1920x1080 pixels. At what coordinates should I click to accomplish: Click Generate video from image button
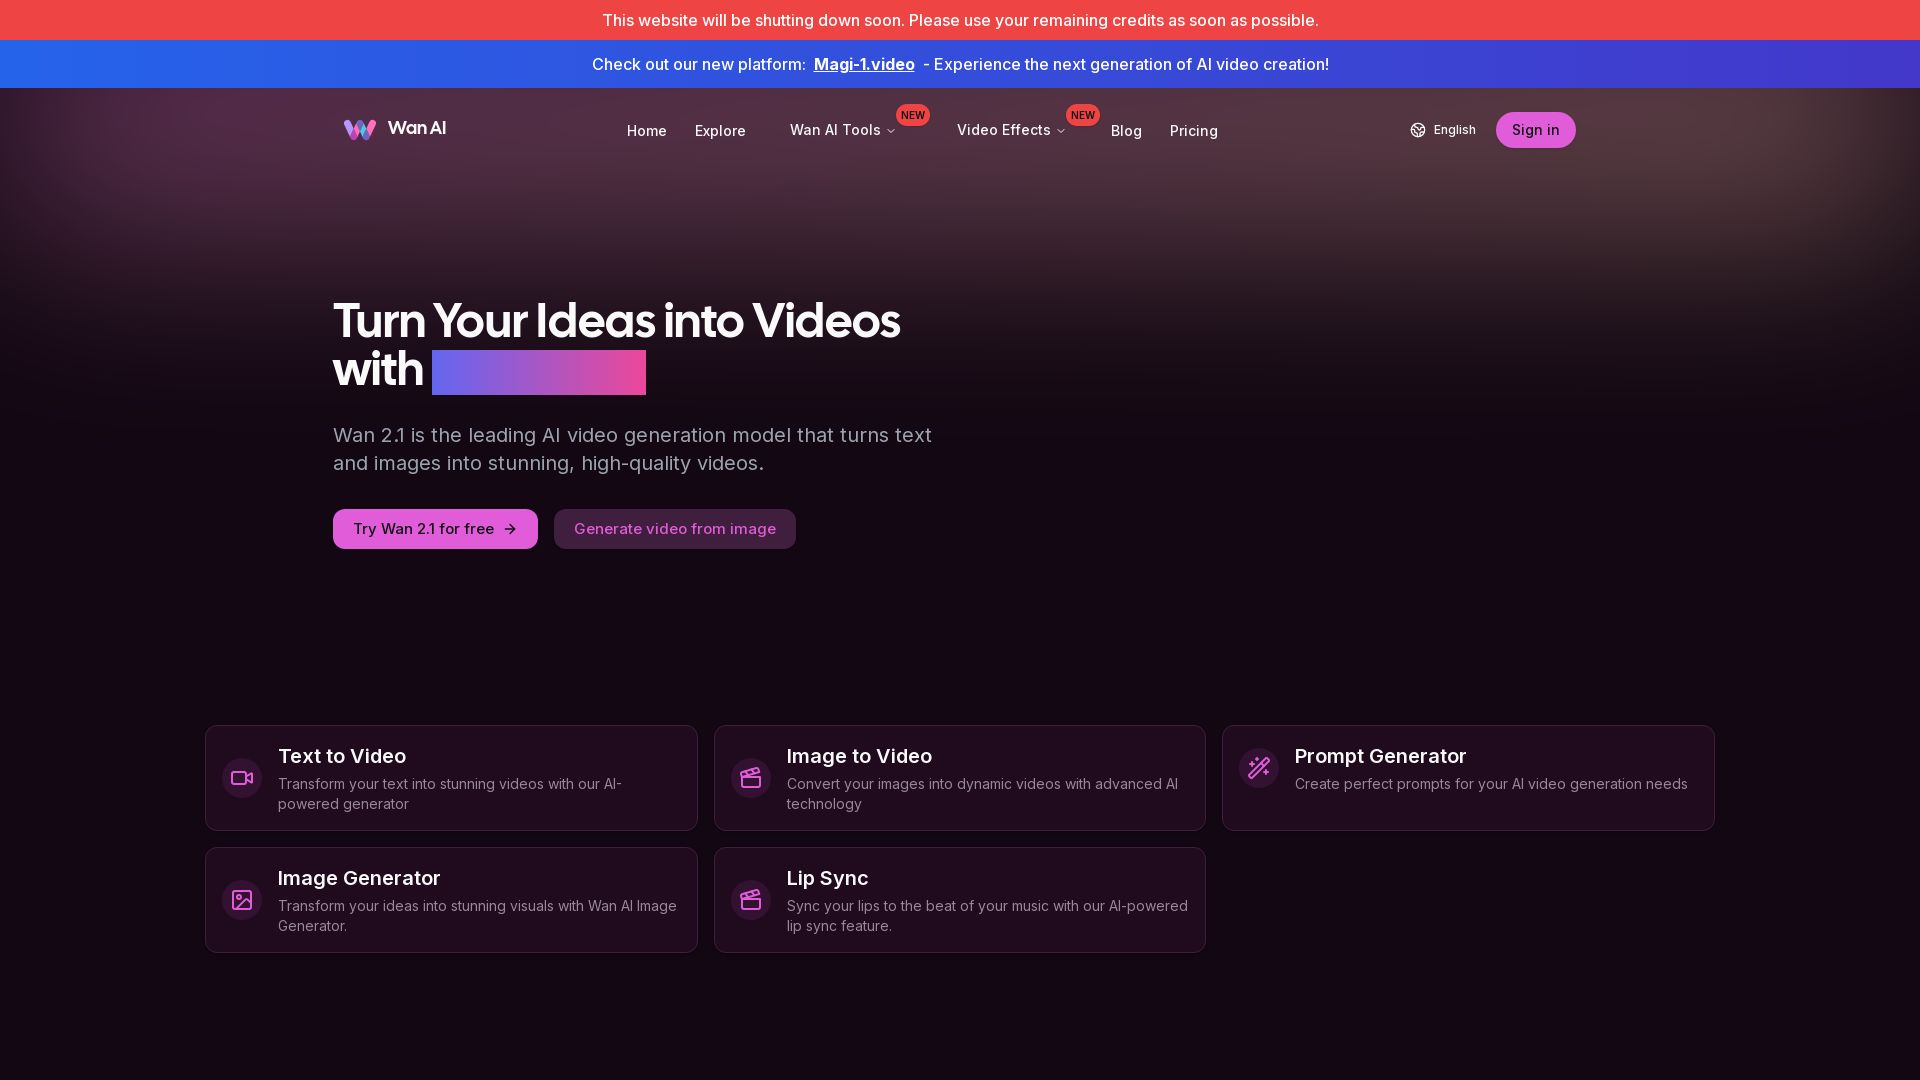tap(675, 529)
